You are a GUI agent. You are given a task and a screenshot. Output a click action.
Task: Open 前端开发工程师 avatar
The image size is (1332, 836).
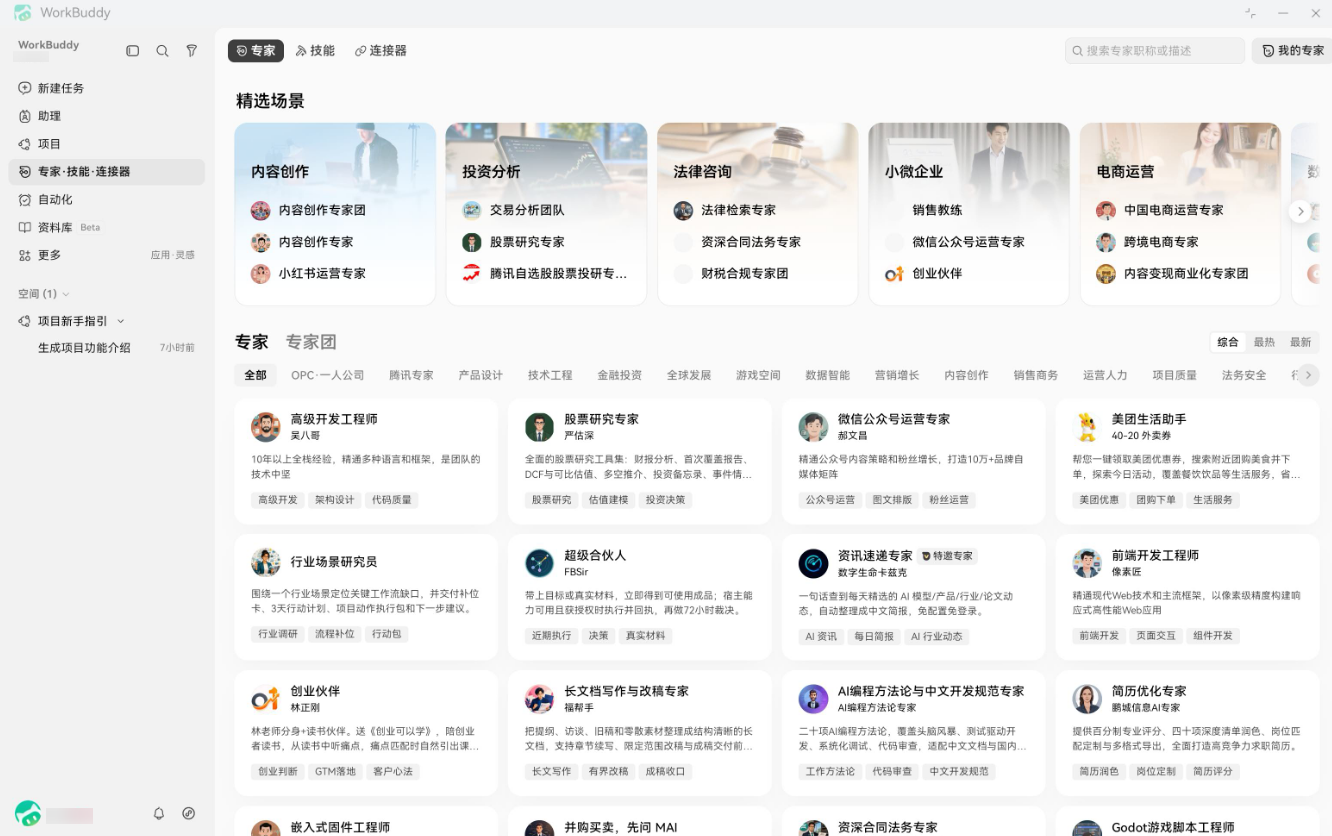coord(1087,563)
